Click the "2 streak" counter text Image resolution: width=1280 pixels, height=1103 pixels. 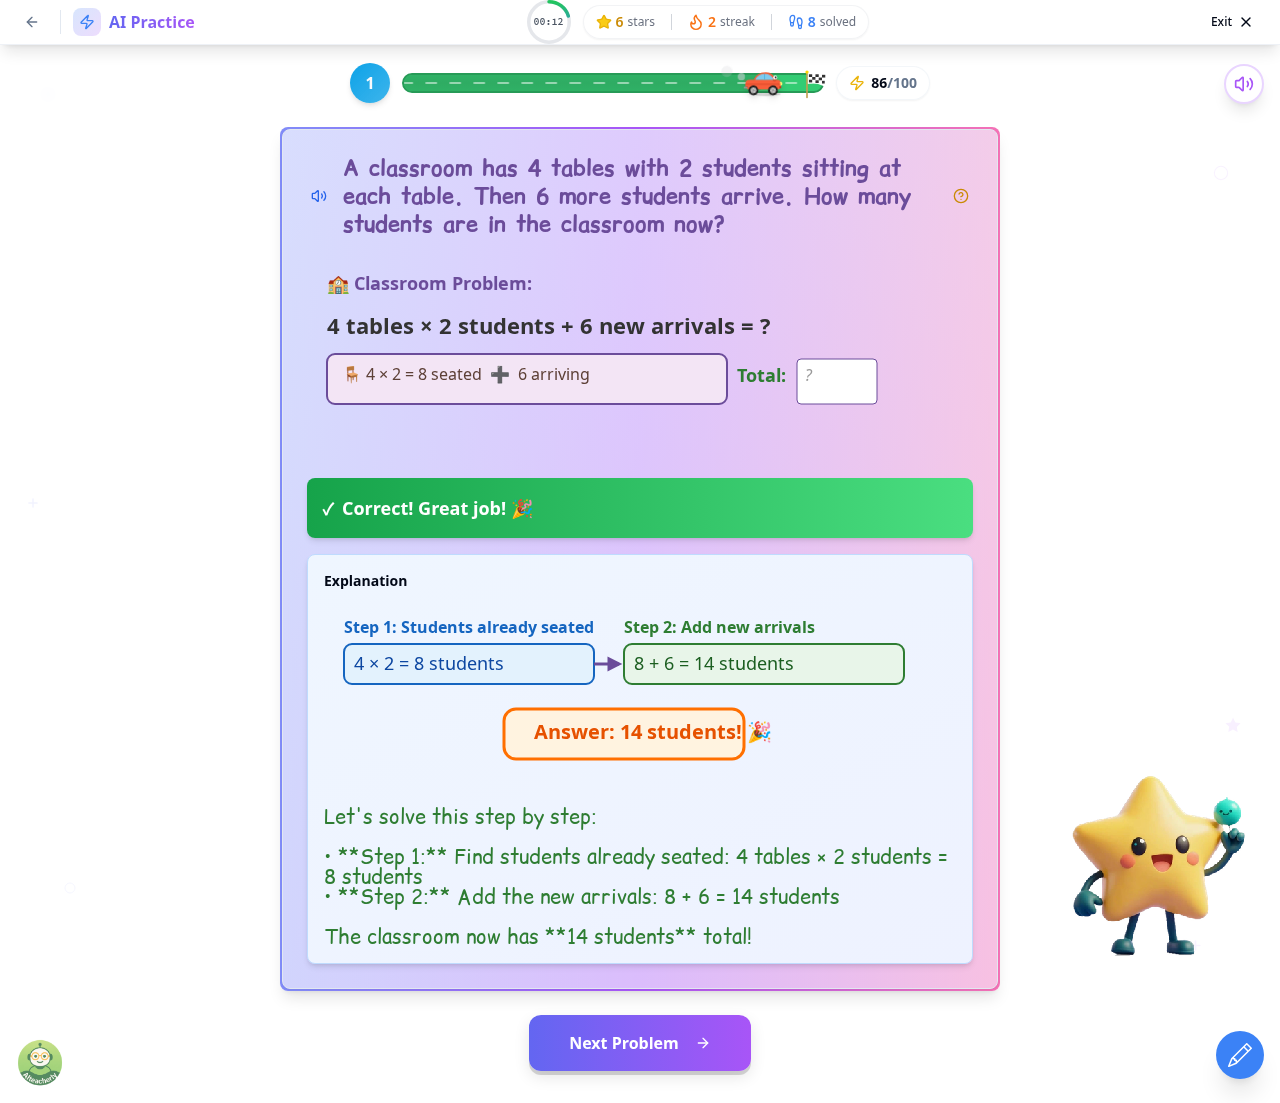(731, 22)
